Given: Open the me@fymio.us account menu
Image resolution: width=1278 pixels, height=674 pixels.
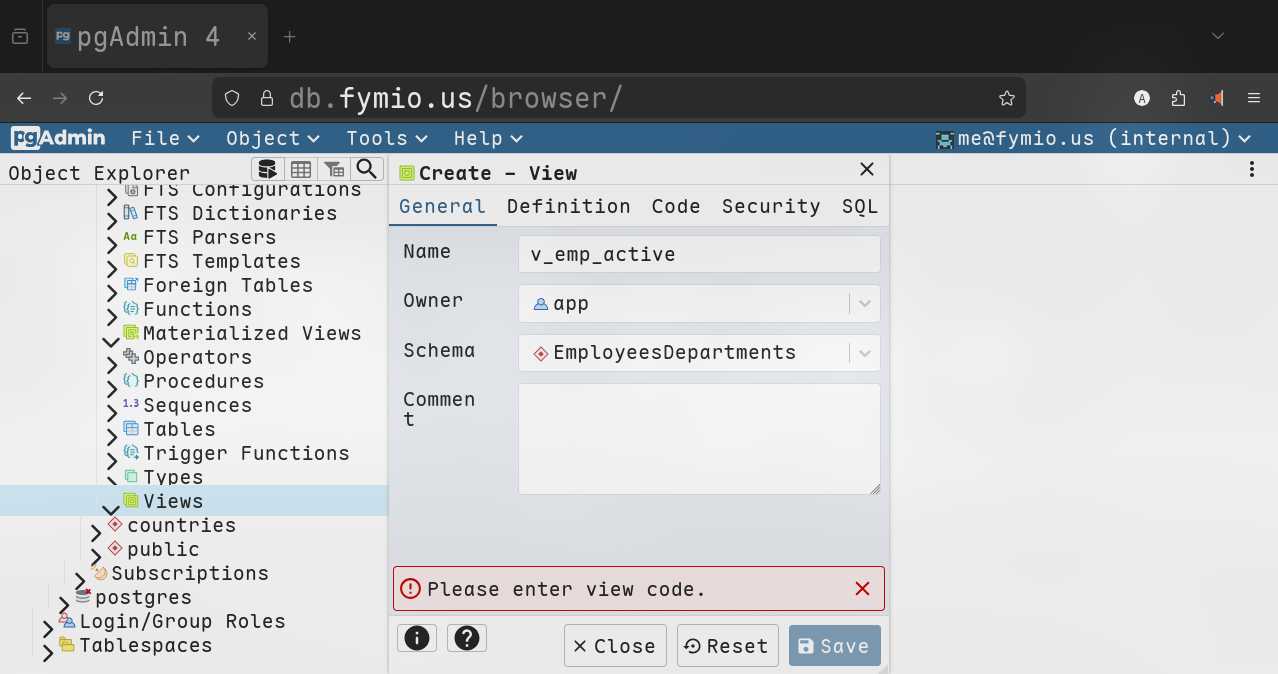Looking at the screenshot, I should click(1093, 139).
